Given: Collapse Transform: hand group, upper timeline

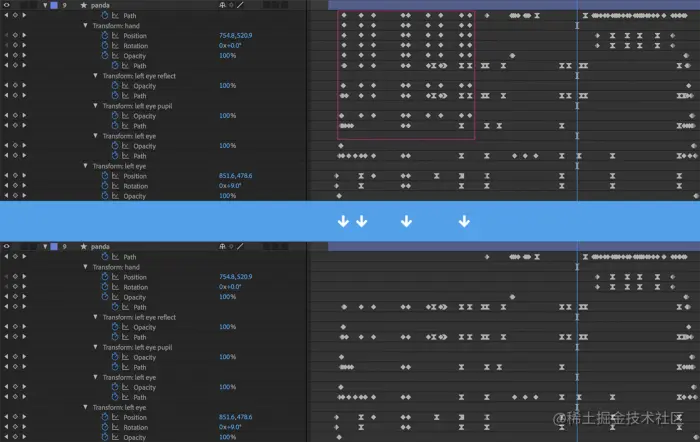Looking at the screenshot, I should (x=85, y=25).
